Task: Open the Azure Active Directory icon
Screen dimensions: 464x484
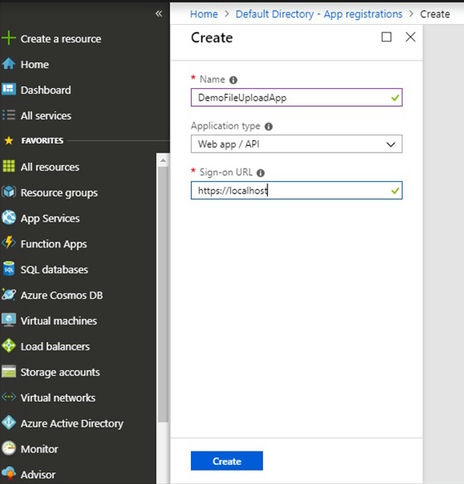Action: [9, 423]
